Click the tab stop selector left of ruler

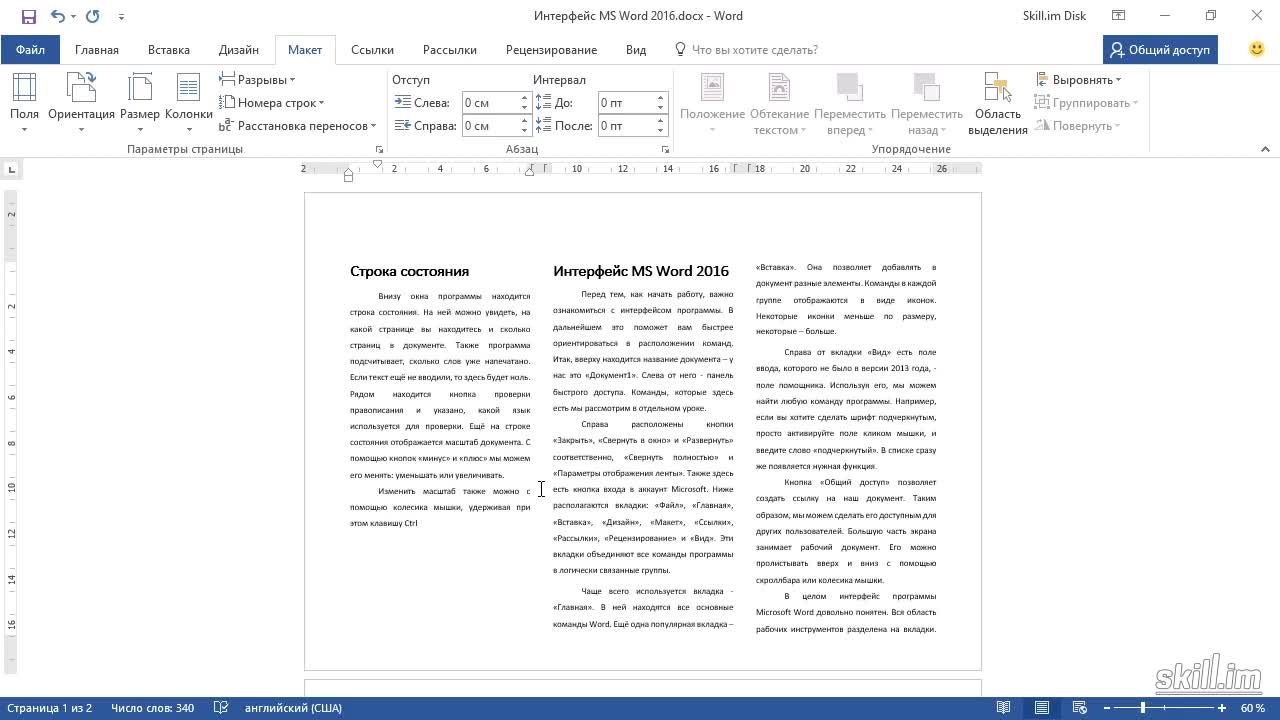click(11, 170)
